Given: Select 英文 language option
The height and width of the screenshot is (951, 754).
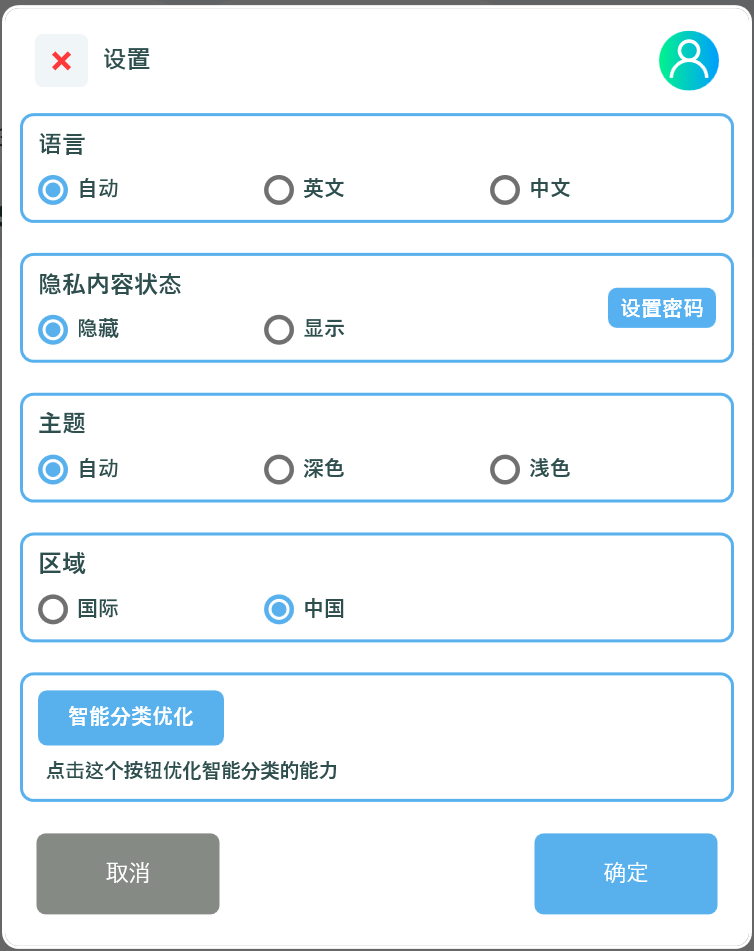Looking at the screenshot, I should pyautogui.click(x=279, y=189).
